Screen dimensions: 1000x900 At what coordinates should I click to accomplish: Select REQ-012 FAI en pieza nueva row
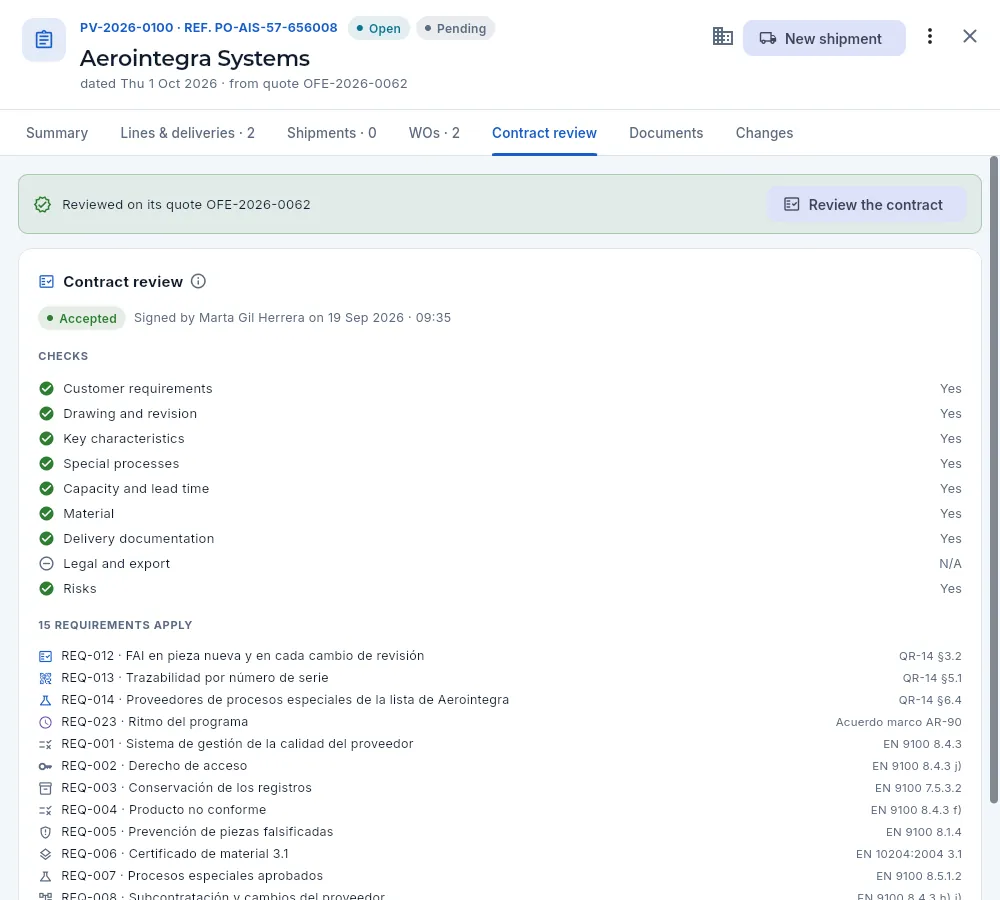tap(500, 656)
